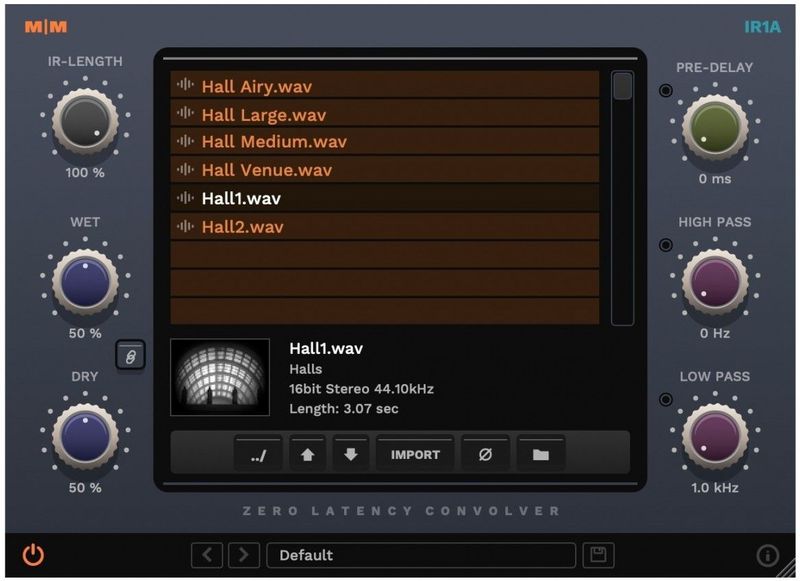Select Hall Venue.wav in the list

tap(385, 170)
